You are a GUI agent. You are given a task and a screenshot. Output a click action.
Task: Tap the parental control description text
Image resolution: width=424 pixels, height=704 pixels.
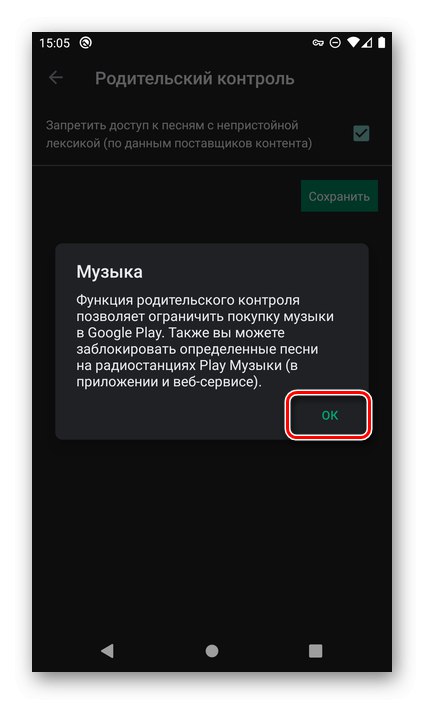click(x=205, y=341)
